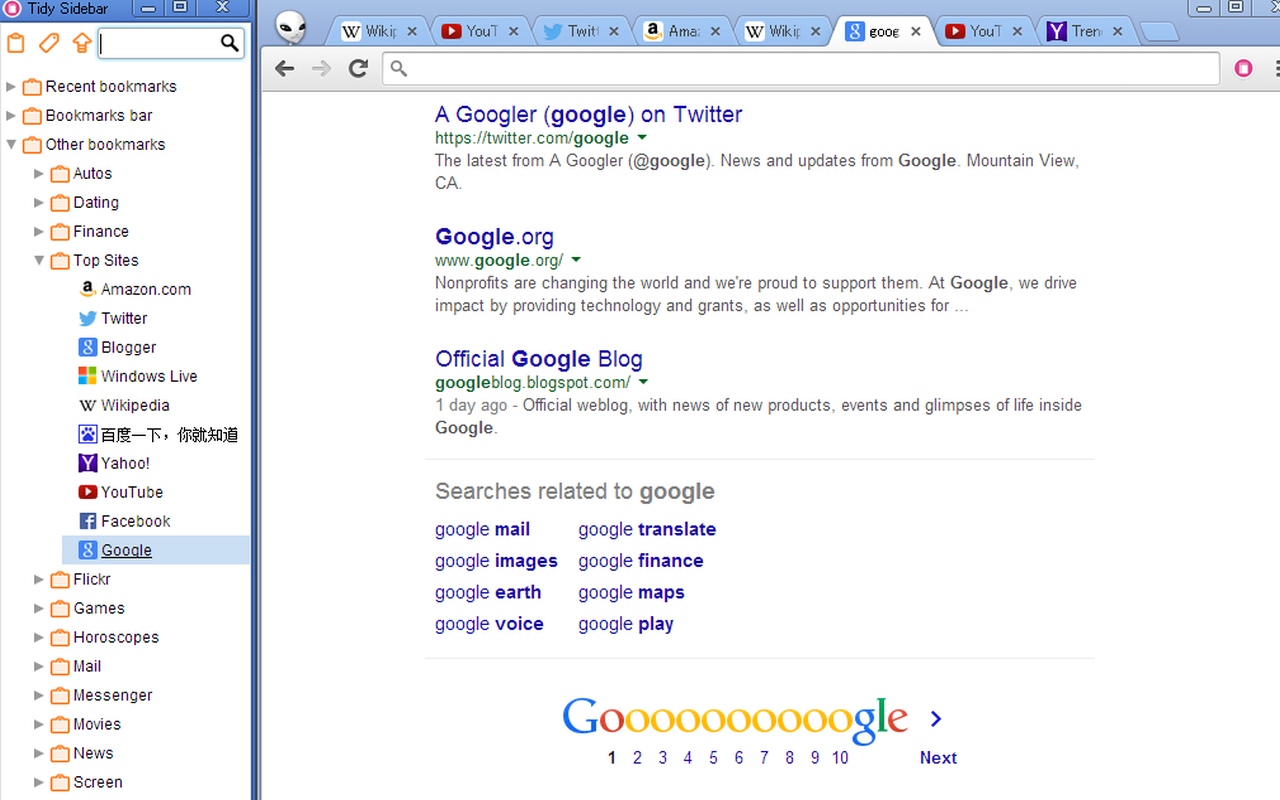Expand the Bookmarks bar folder arrow

pyautogui.click(x=11, y=116)
